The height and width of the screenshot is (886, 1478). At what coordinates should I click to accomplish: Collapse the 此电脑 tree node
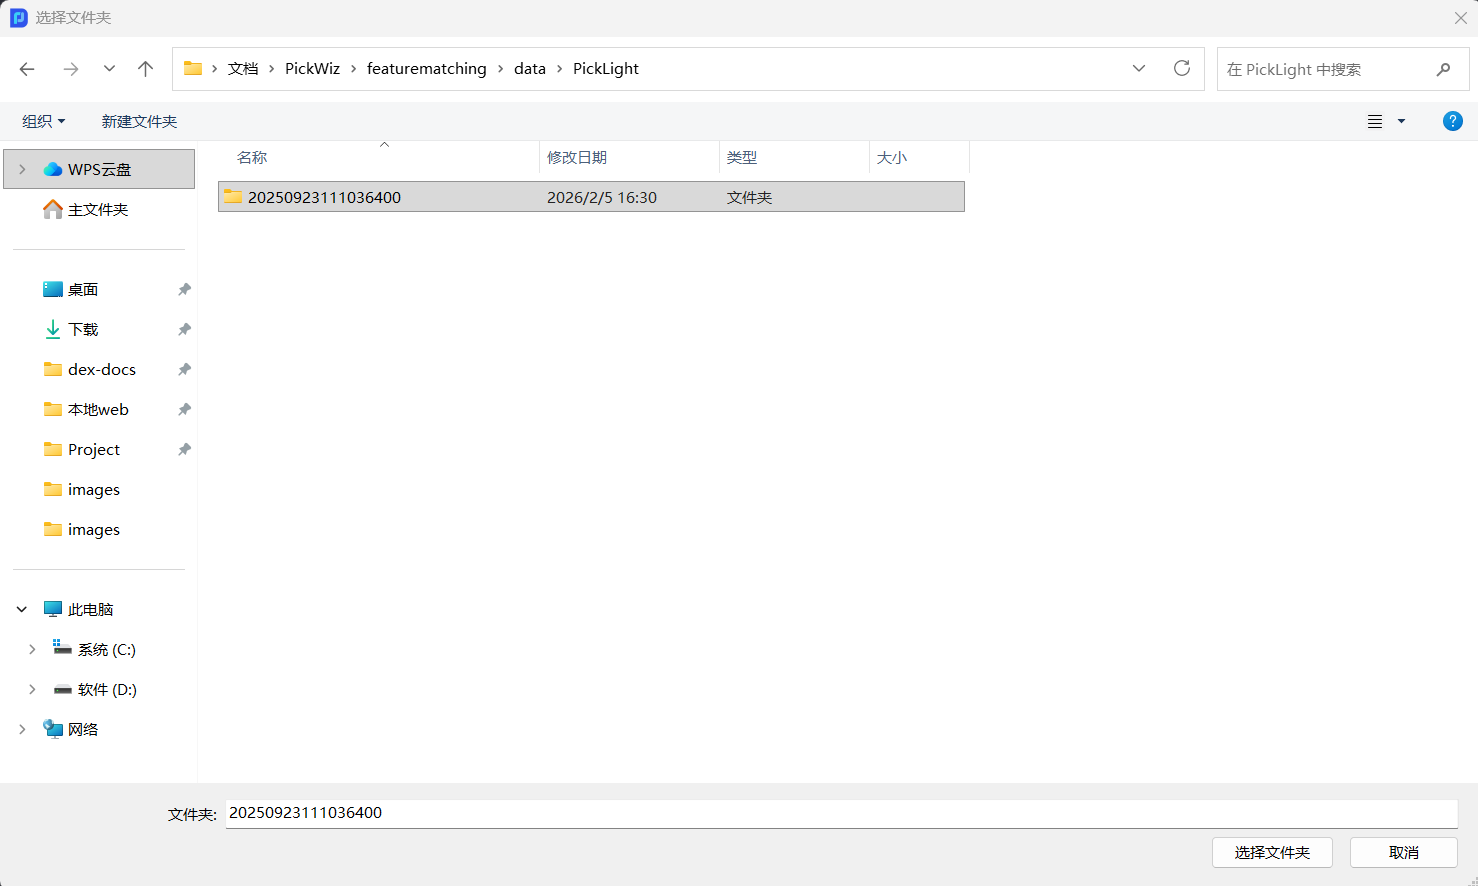click(x=22, y=609)
